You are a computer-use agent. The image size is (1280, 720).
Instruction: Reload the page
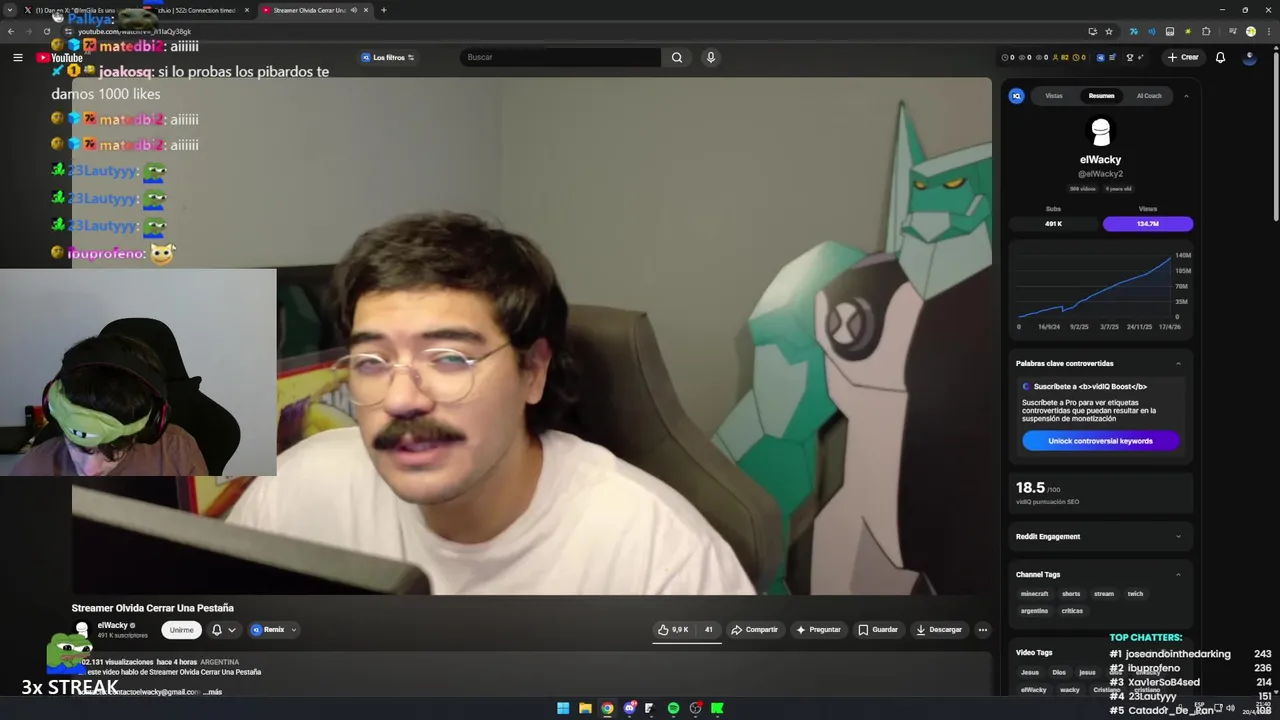pyautogui.click(x=46, y=31)
